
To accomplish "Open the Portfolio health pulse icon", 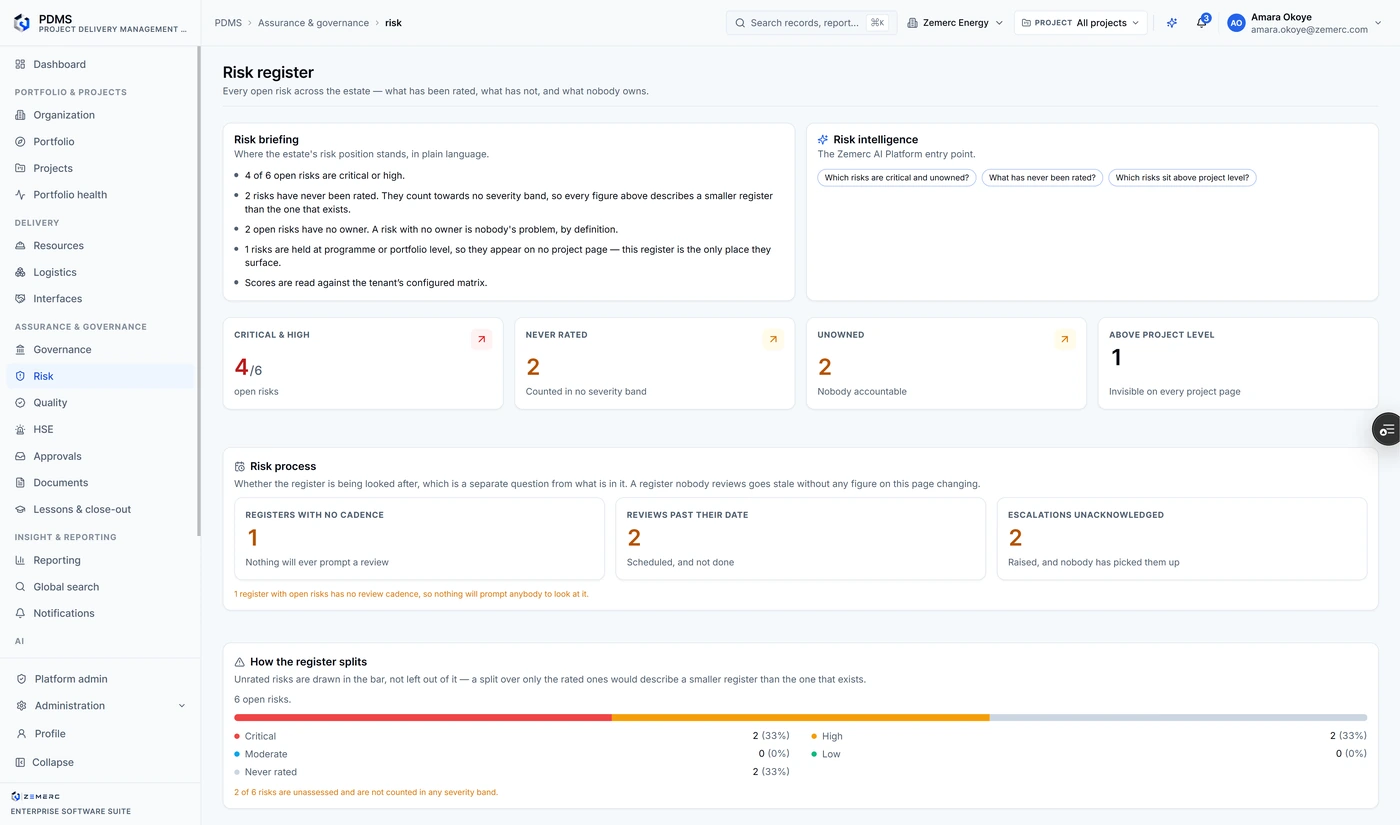I will [x=20, y=195].
